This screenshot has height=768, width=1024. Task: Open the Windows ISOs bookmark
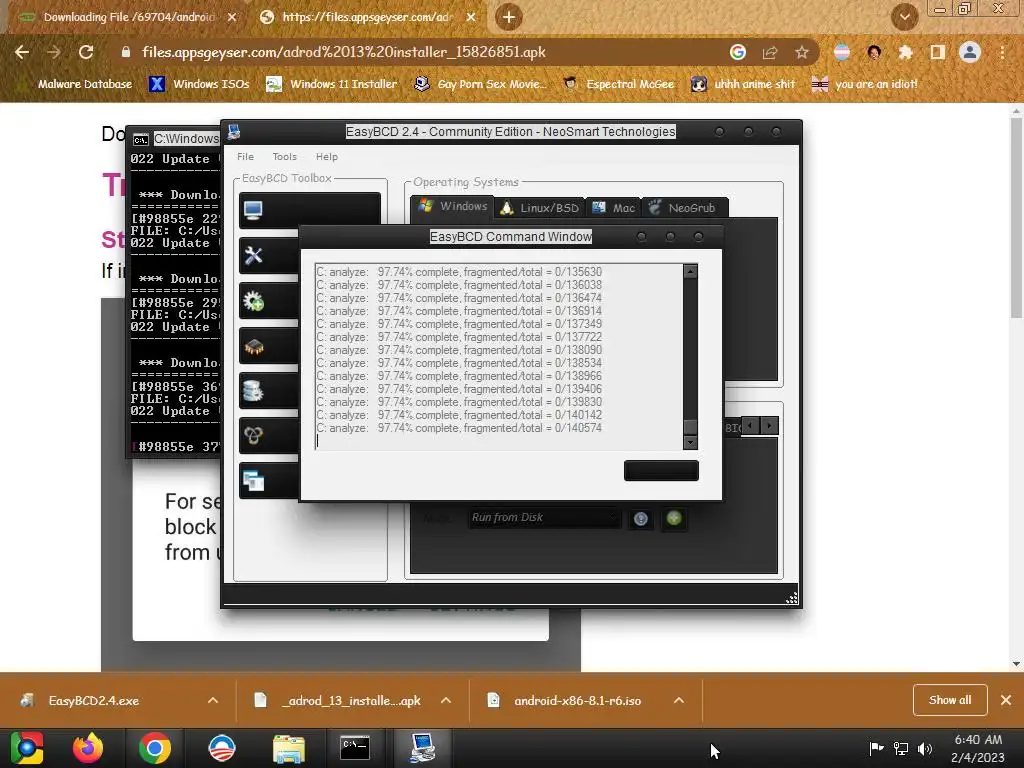point(200,84)
